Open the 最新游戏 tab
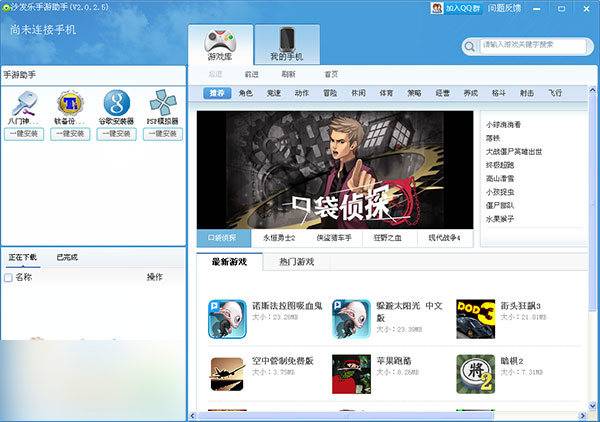Screen dimensions: 600x422 (x=230, y=262)
